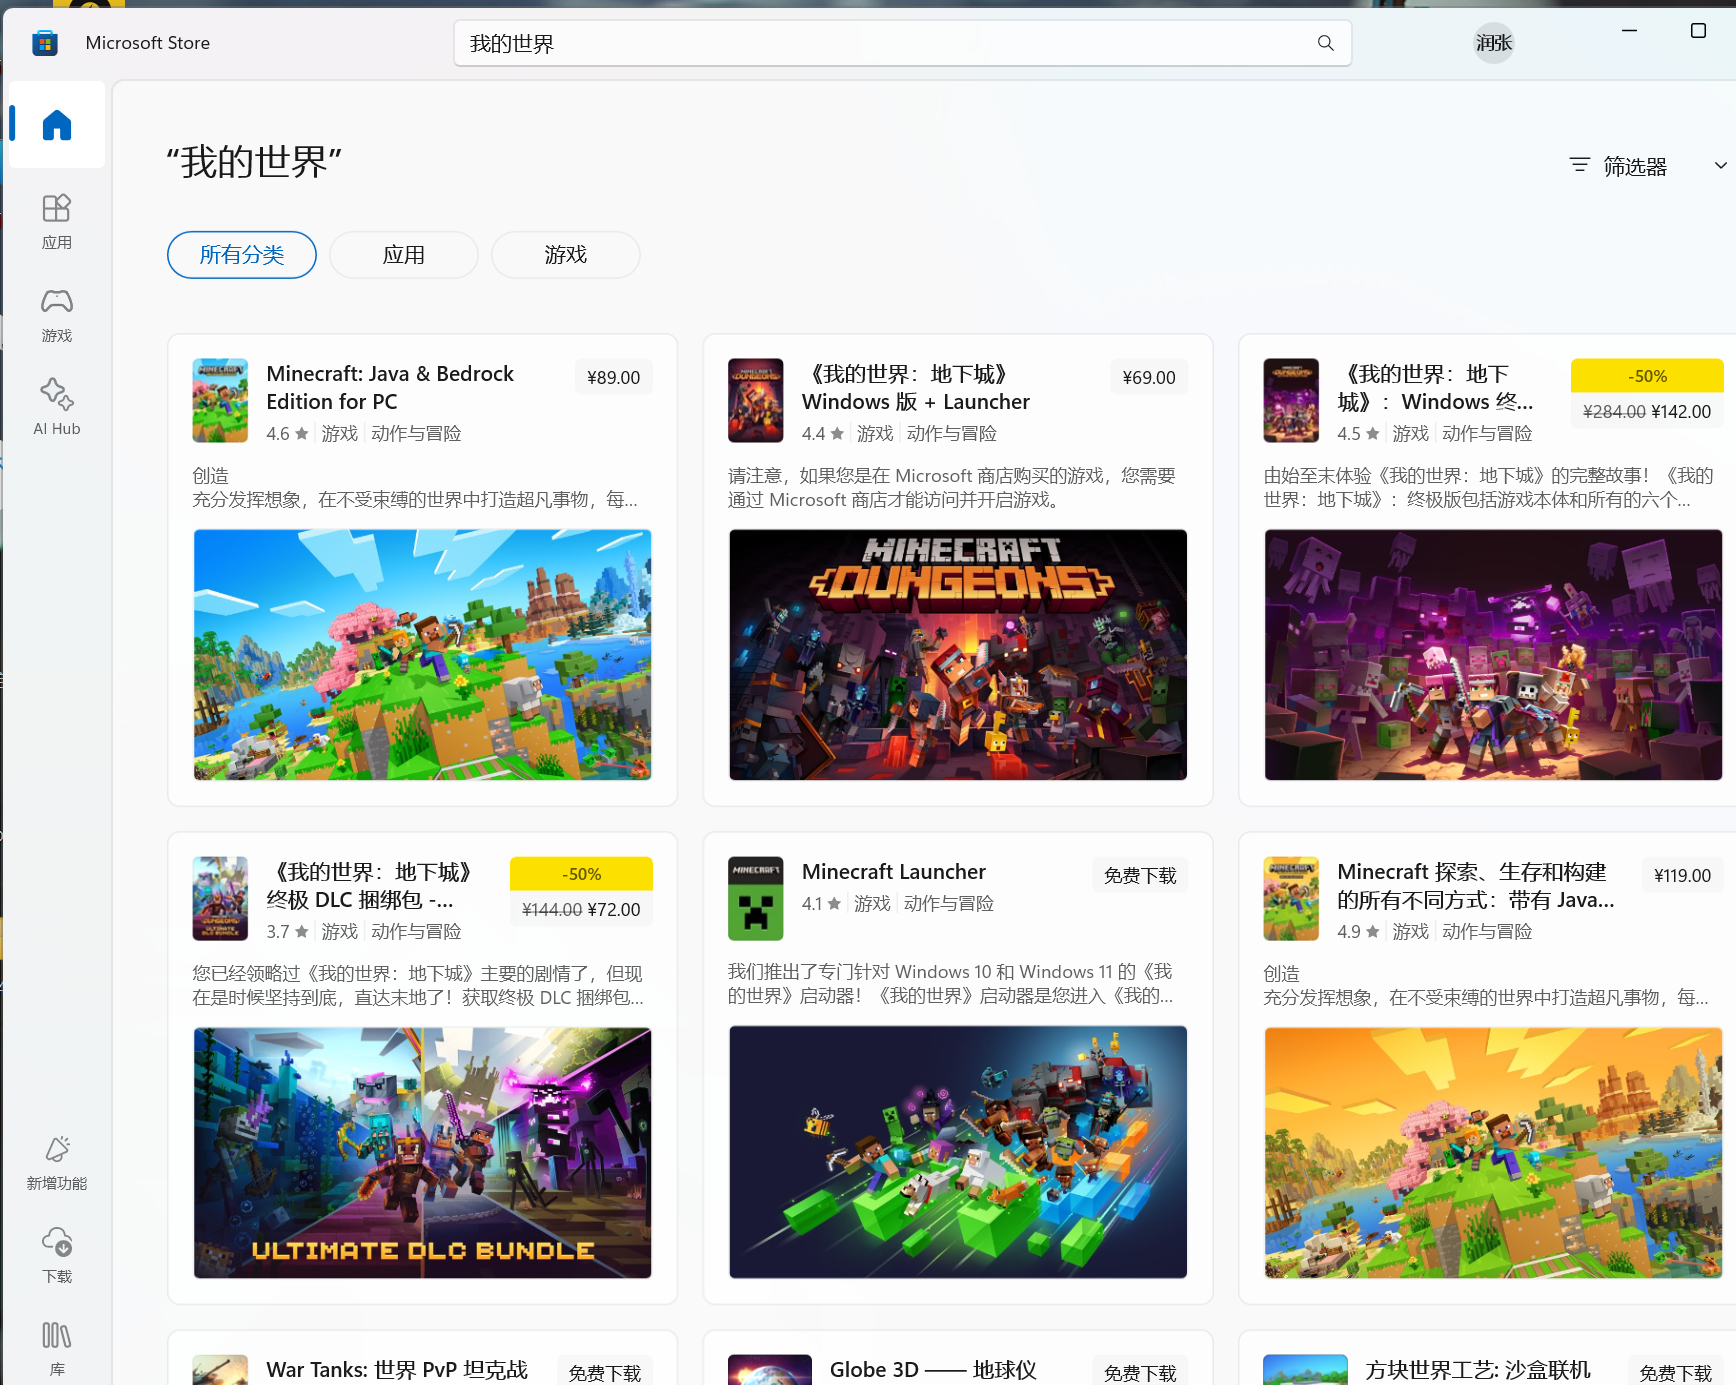Open orange Minecraft 探索 banner image
This screenshot has width=1736, height=1385.
[1493, 1153]
